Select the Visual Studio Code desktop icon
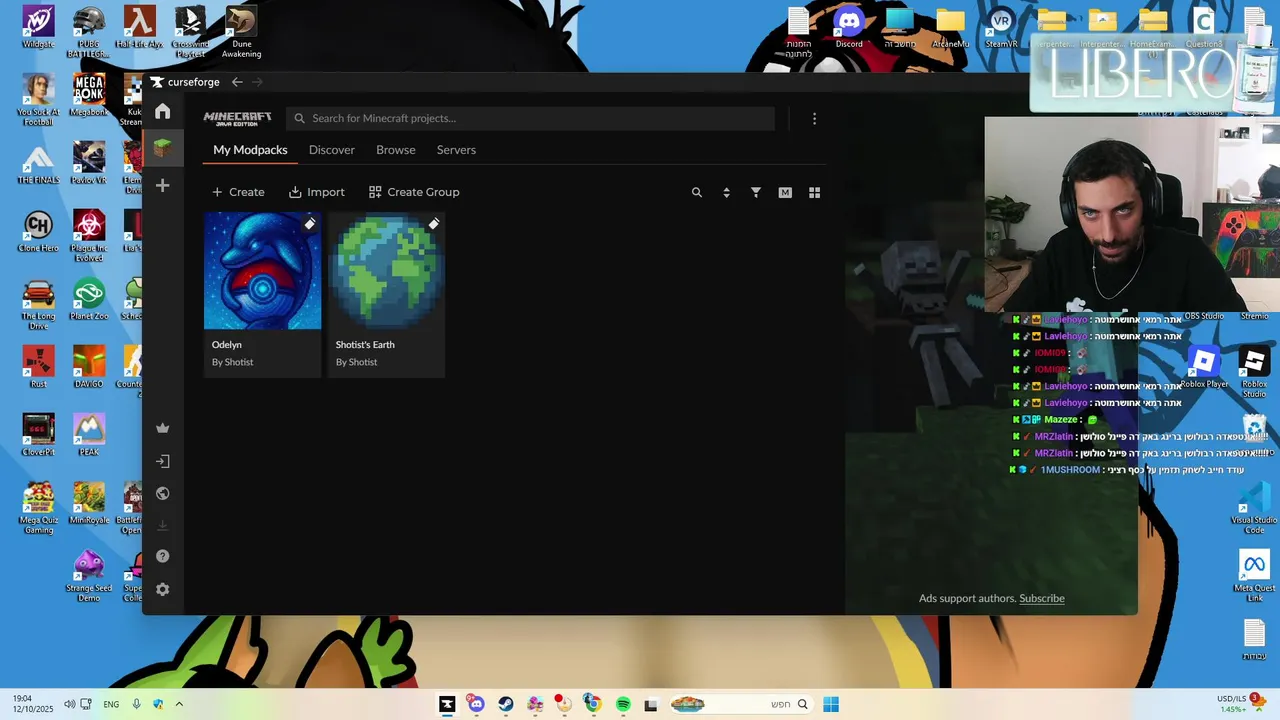This screenshot has height=720, width=1280. click(x=1254, y=507)
